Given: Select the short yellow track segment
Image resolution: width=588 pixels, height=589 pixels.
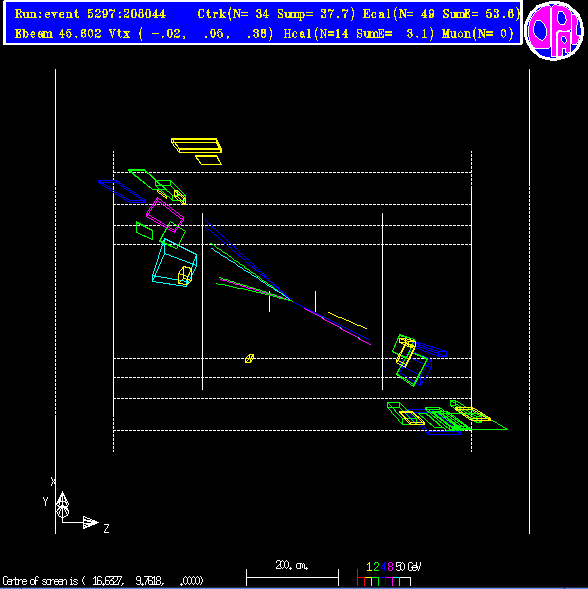Looking at the screenshot, I should 347,320.
